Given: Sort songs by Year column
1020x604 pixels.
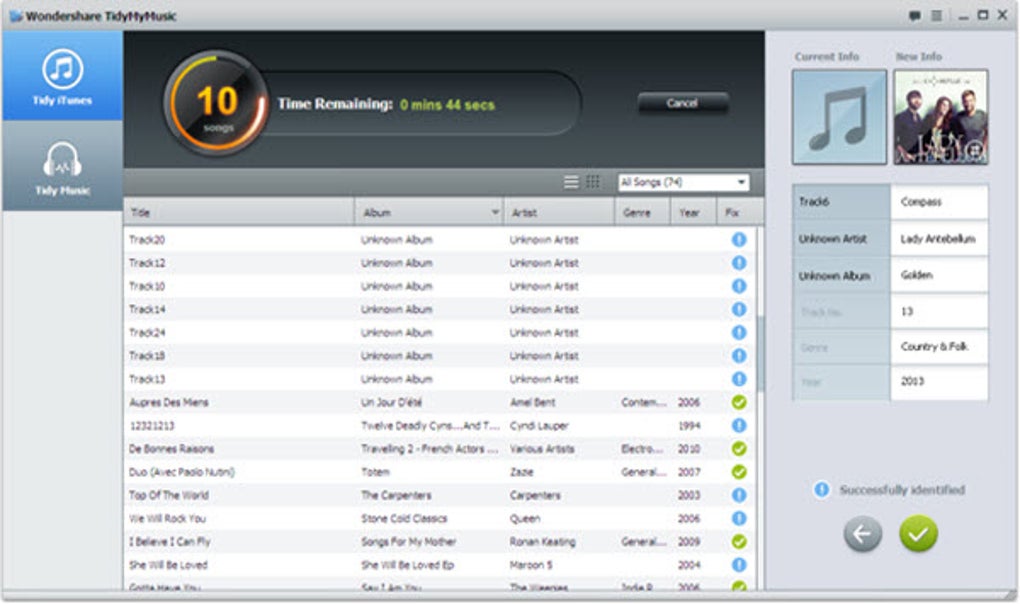Looking at the screenshot, I should coord(693,213).
